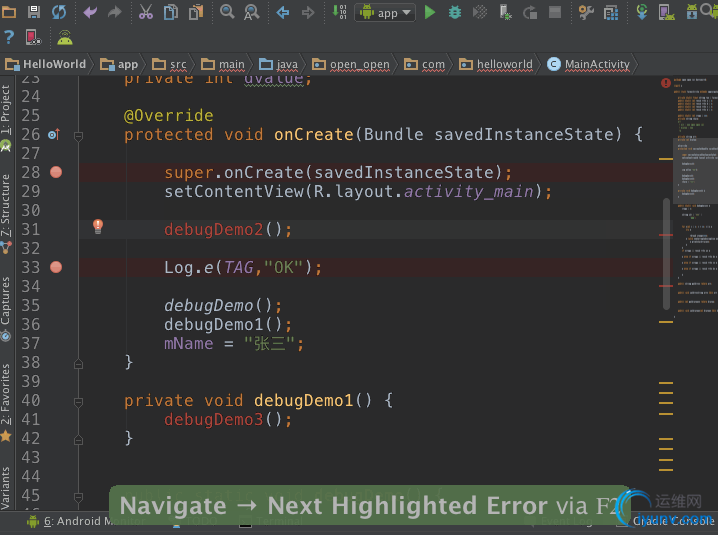Viewport: 718px width, 535px height.
Task: Start debugging with the bug icon
Action: pyautogui.click(x=455, y=12)
